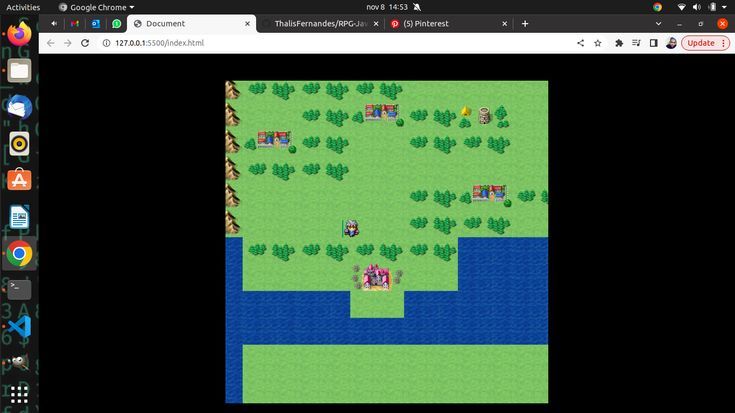Click the Wi-Fi icon in top bar
The image size is (735, 413).
pyautogui.click(x=682, y=7)
